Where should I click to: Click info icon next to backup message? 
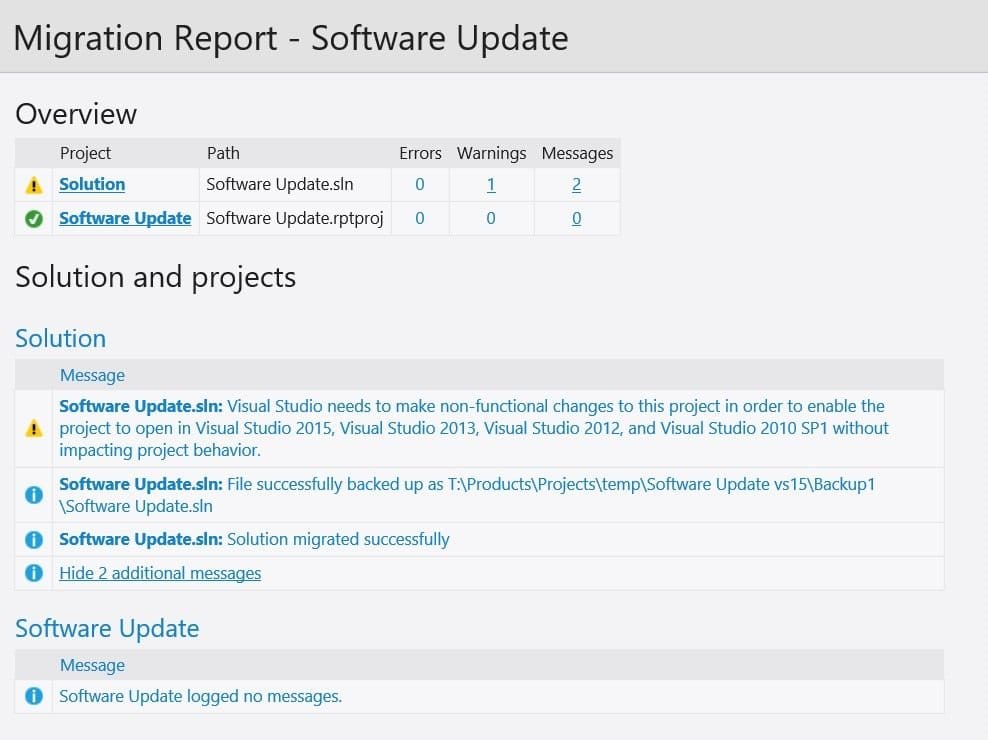click(33, 495)
